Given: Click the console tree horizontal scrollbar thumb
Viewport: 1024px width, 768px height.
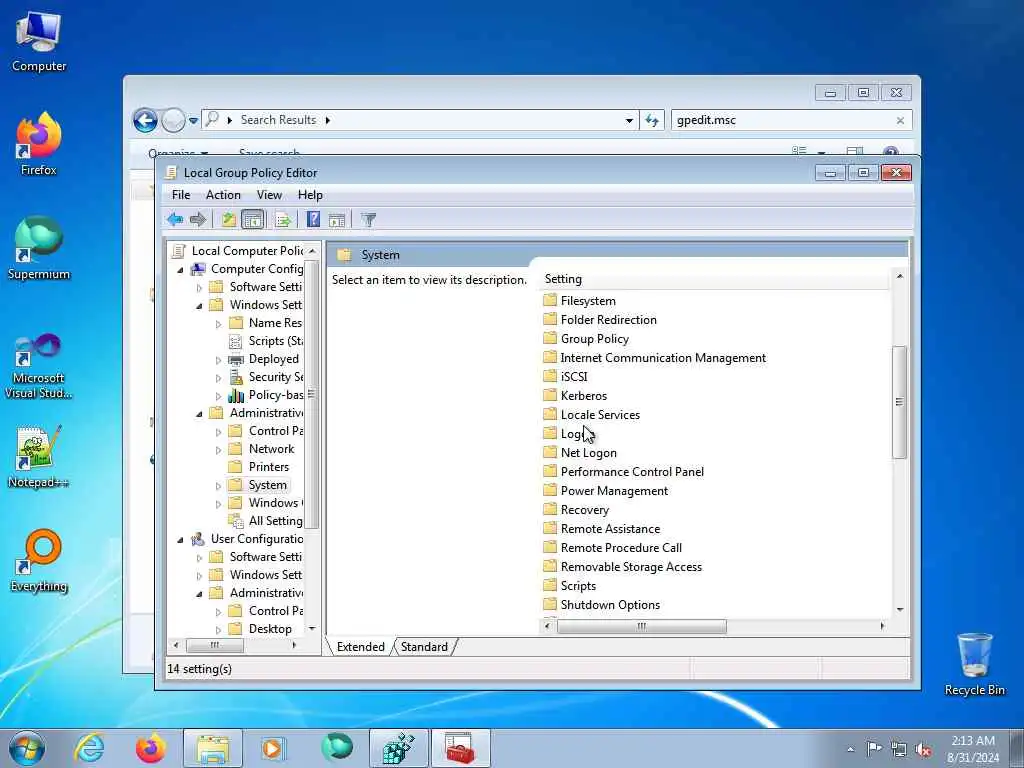Looking at the screenshot, I should (215, 645).
